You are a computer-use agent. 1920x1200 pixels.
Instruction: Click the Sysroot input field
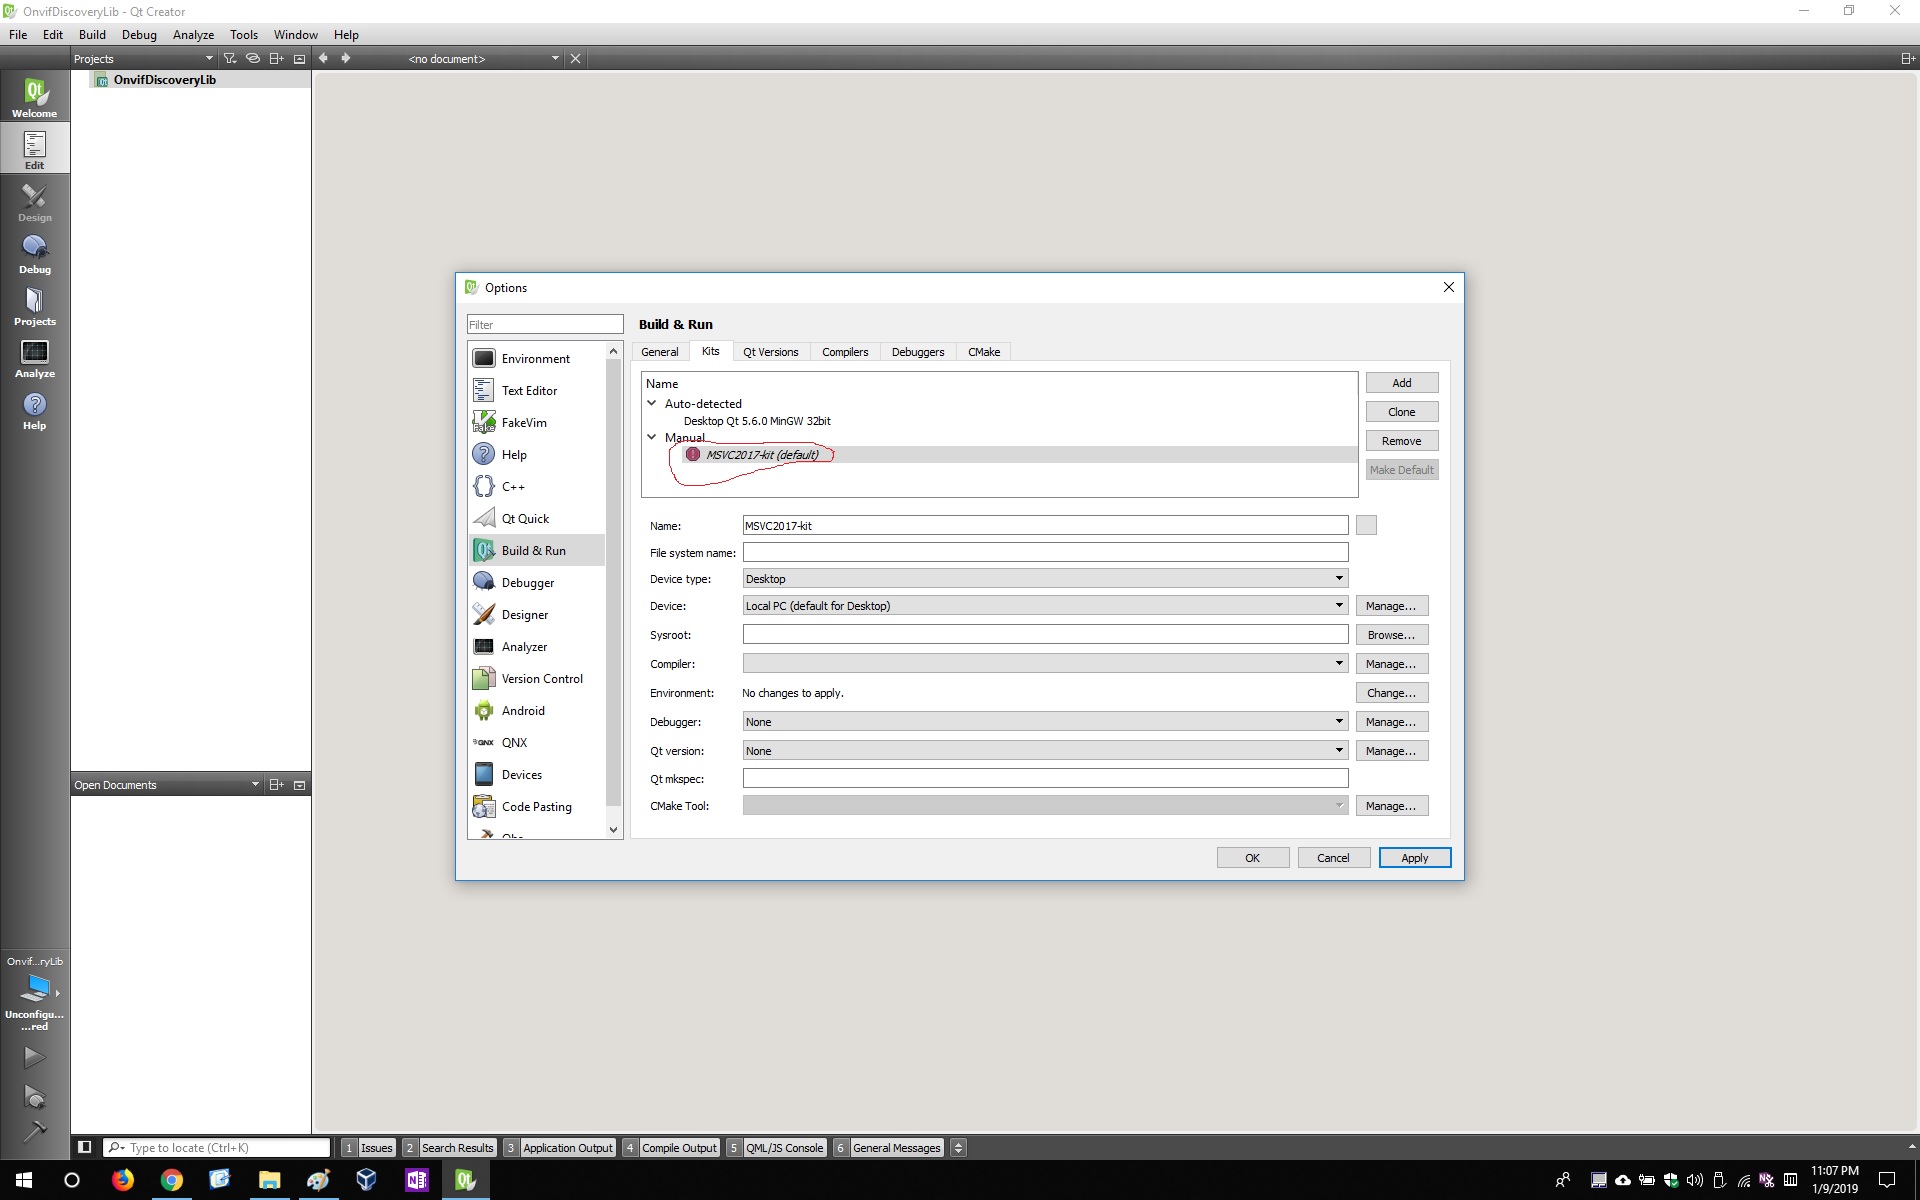point(1044,635)
